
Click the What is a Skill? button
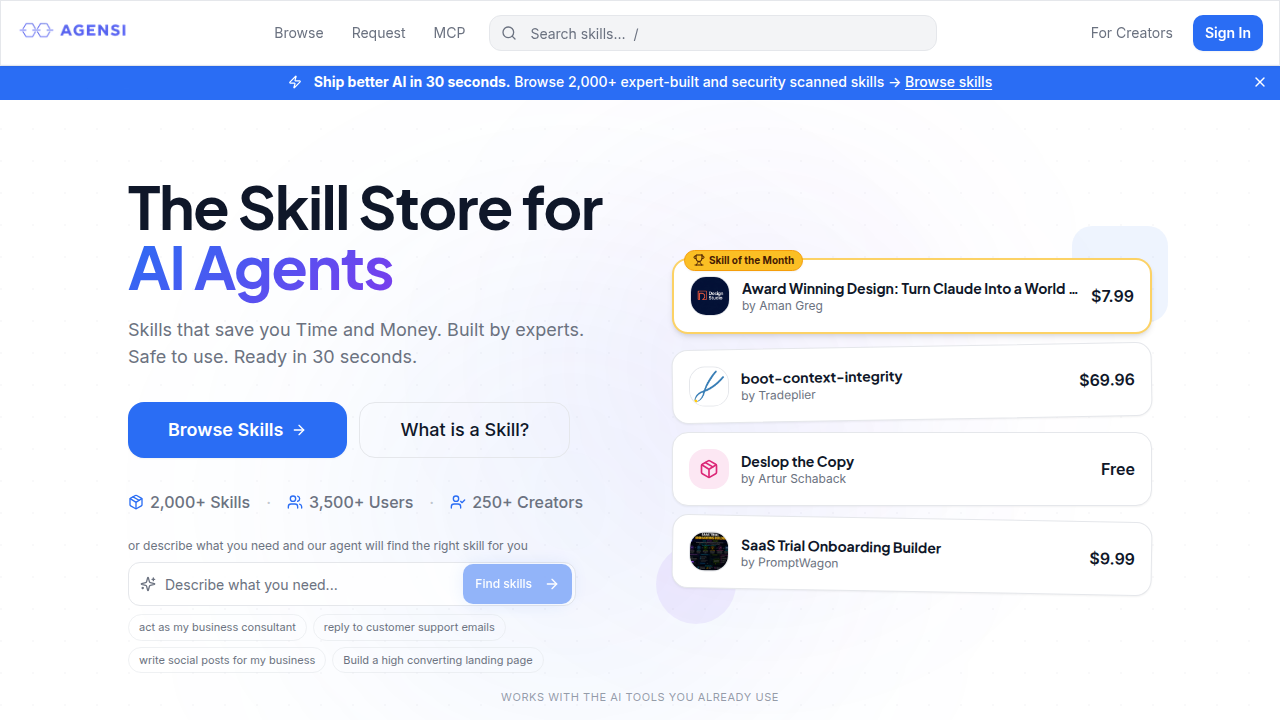pos(464,430)
